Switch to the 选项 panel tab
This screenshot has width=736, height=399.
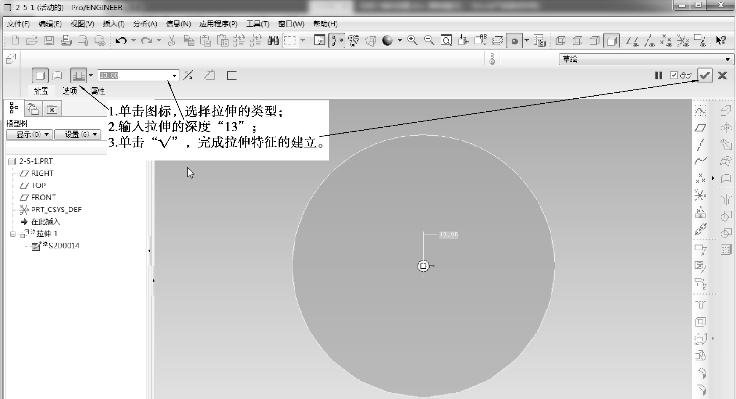pyautogui.click(x=69, y=91)
